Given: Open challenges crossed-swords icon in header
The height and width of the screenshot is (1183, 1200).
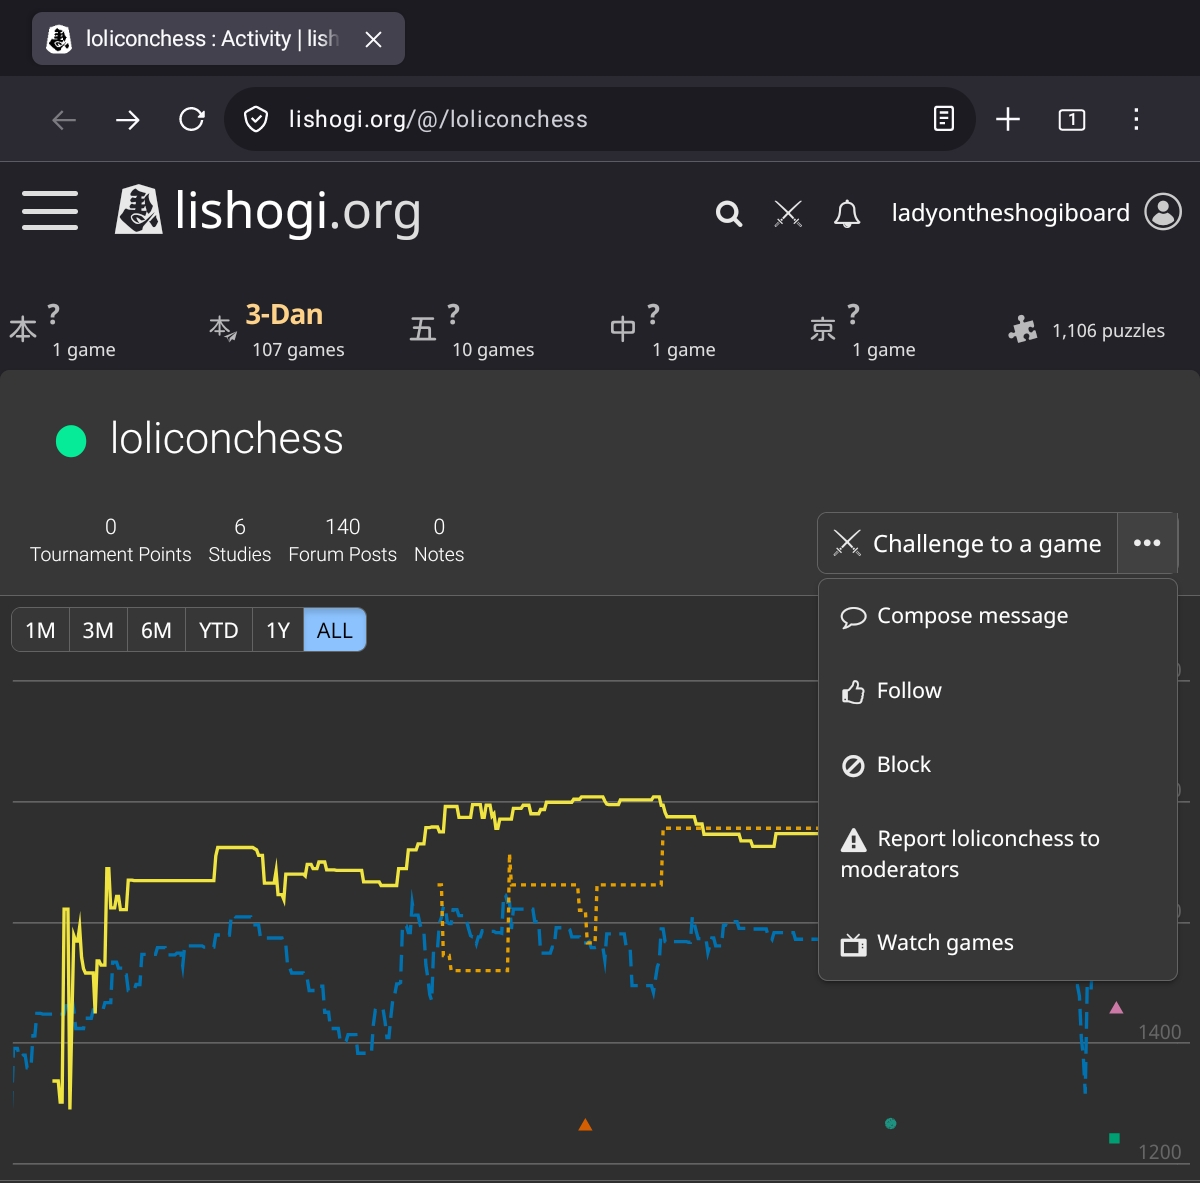Looking at the screenshot, I should [x=788, y=213].
